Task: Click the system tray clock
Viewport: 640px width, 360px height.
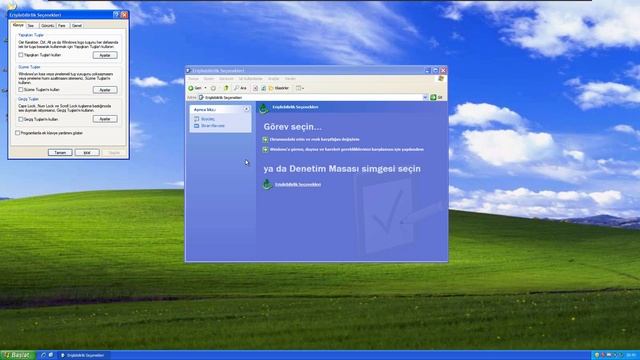Action: [632, 356]
